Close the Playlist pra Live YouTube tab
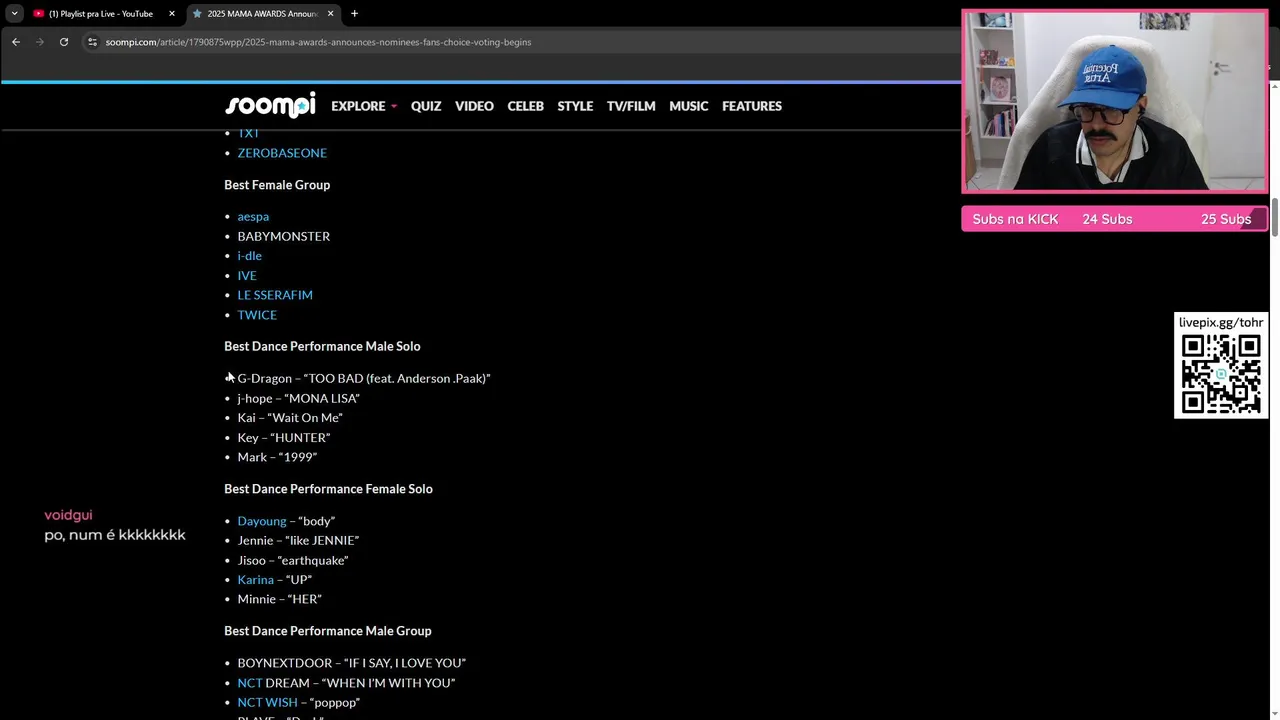The height and width of the screenshot is (720, 1280). click(172, 13)
